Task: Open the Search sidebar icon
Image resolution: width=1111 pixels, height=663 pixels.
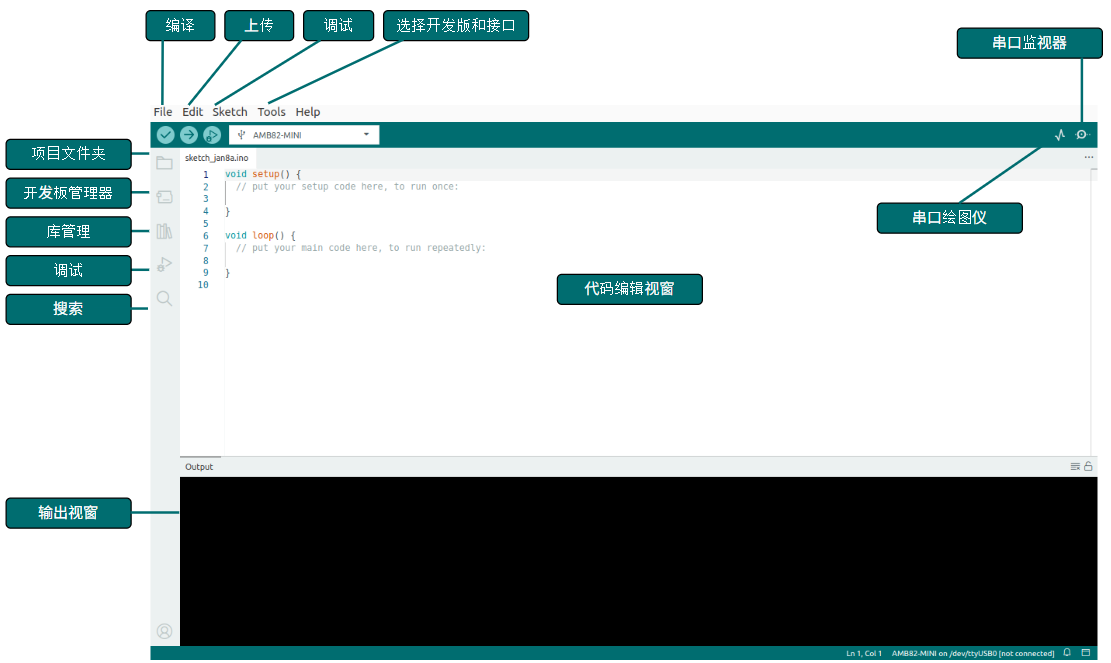Action: [x=164, y=298]
